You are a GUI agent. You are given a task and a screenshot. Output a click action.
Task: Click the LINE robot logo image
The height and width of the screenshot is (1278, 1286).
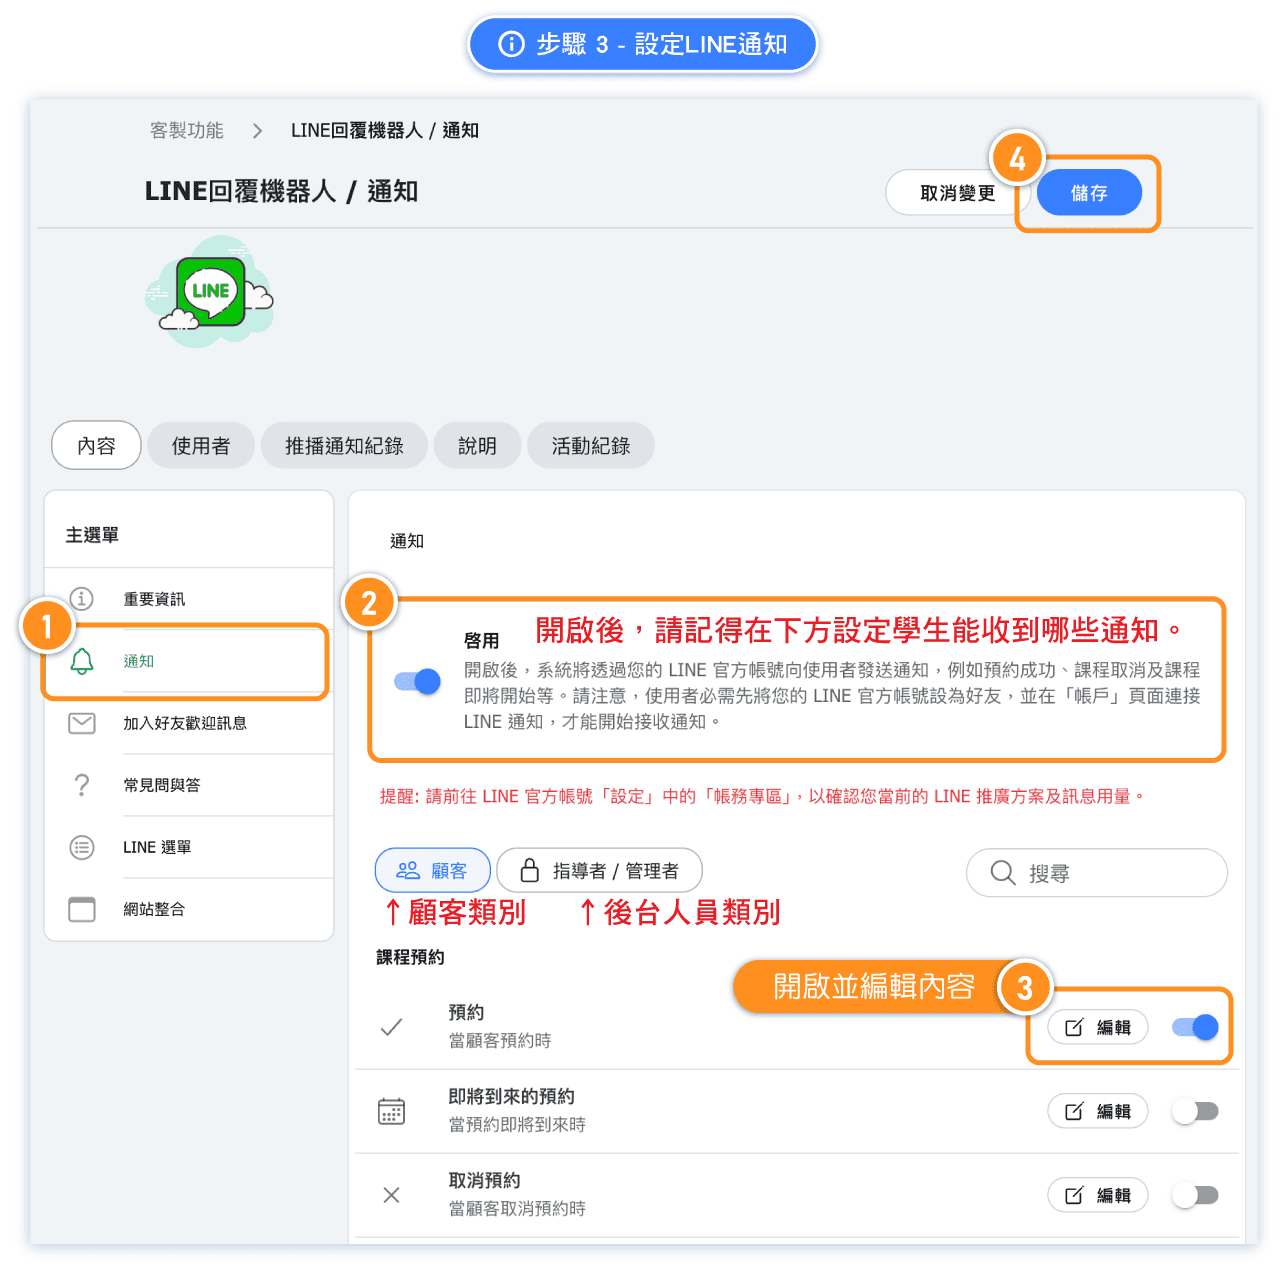(x=211, y=292)
